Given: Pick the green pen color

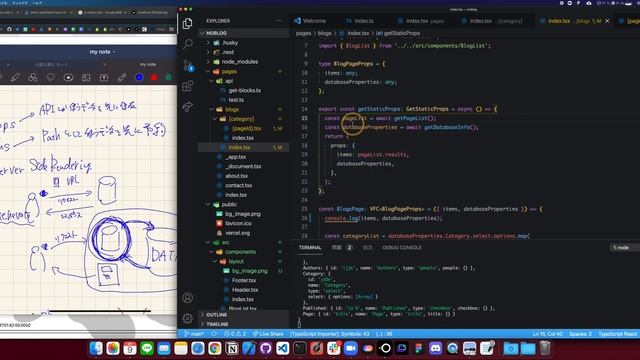Looking at the screenshot, I should pos(168,77).
